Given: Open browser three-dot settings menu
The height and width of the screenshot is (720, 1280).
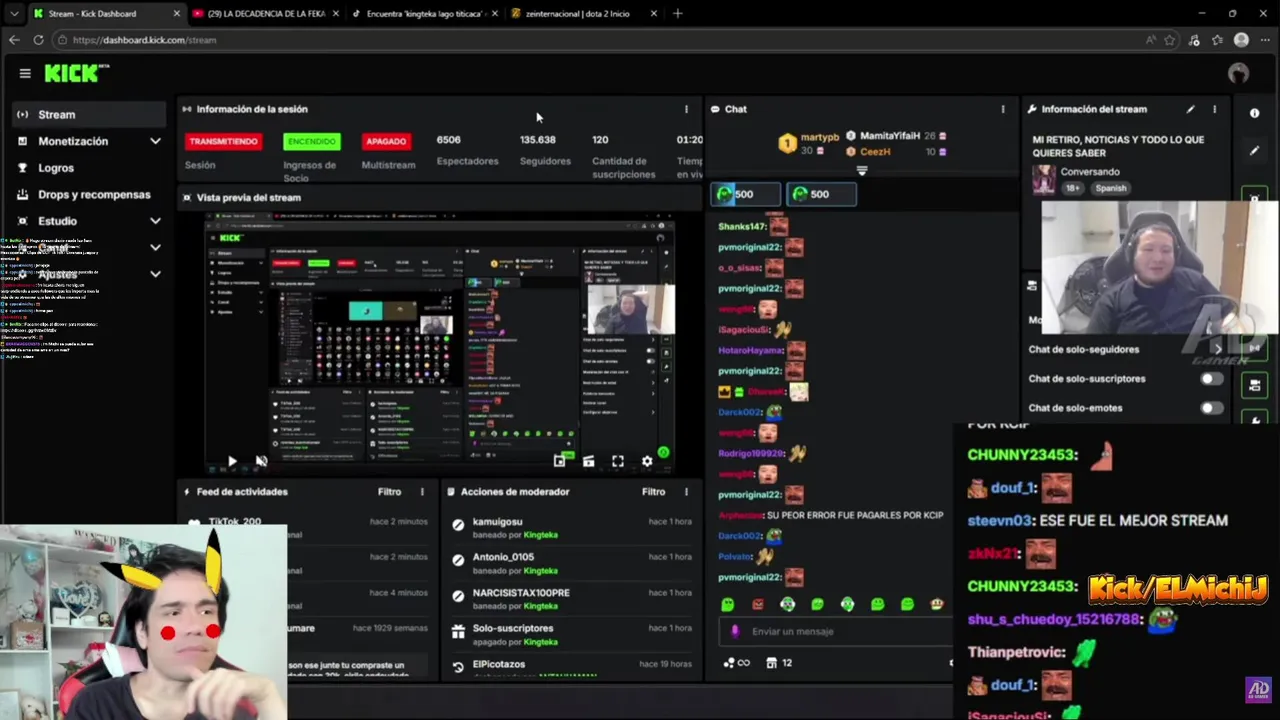Looking at the screenshot, I should pos(1265,40).
